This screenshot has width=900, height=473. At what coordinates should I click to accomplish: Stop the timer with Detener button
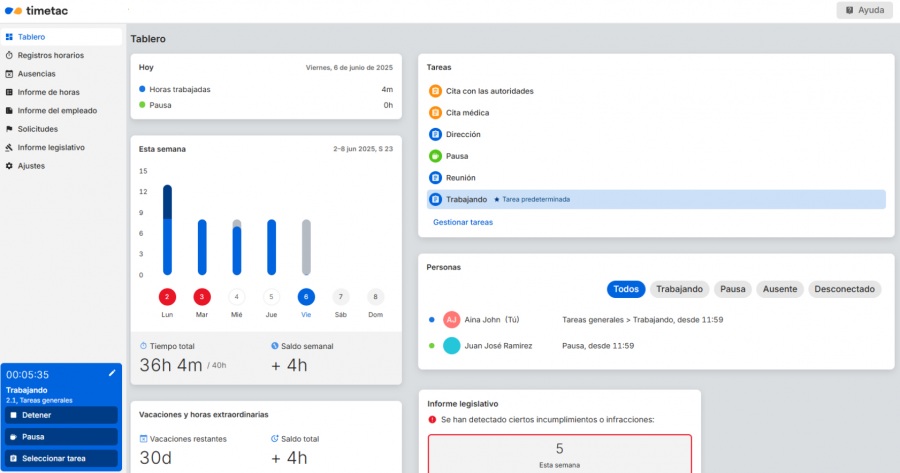coord(61,415)
